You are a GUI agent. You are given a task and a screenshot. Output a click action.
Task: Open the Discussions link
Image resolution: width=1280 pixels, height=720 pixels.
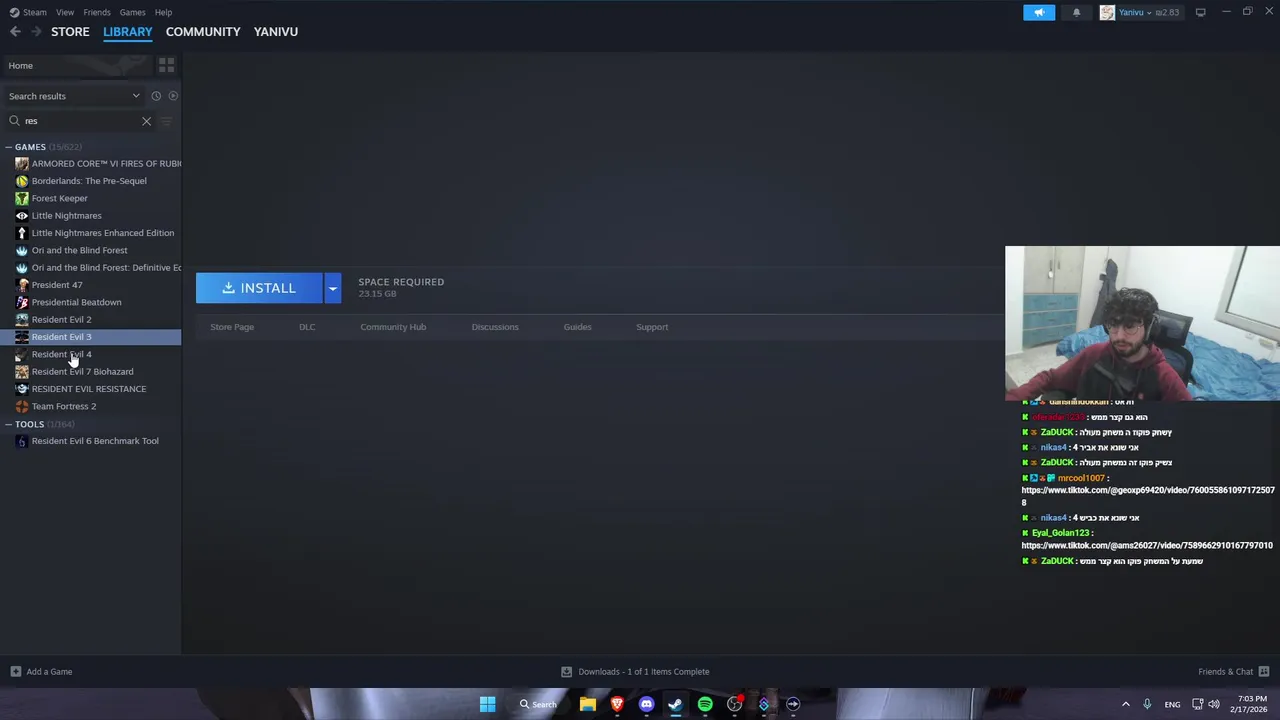pos(495,327)
